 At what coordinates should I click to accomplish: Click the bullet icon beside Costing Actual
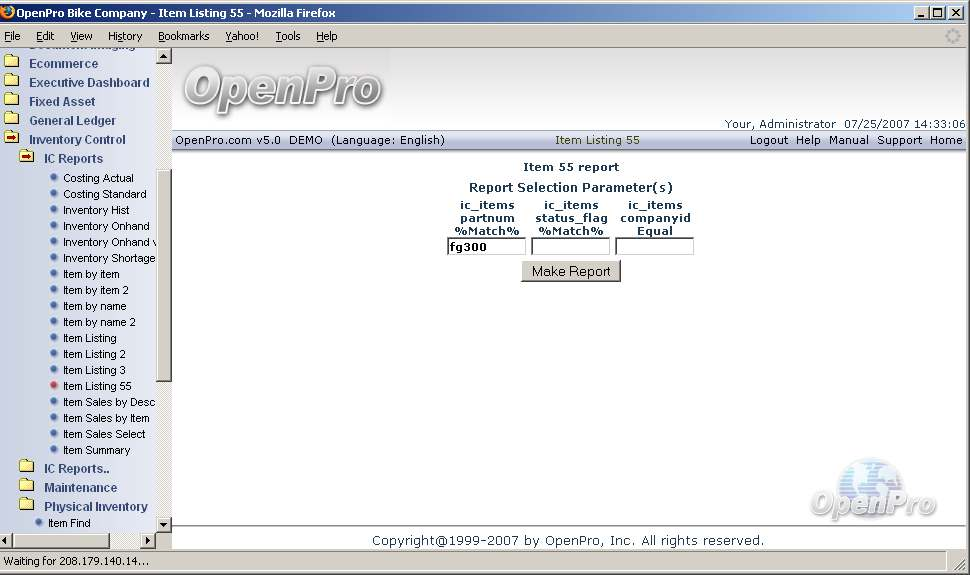coord(54,178)
